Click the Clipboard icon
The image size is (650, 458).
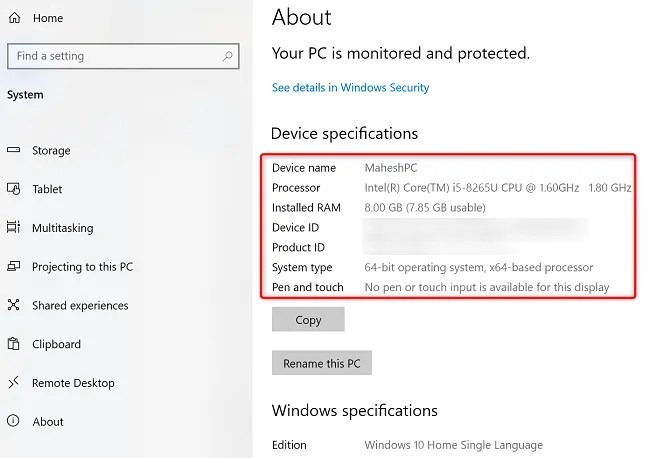point(14,344)
